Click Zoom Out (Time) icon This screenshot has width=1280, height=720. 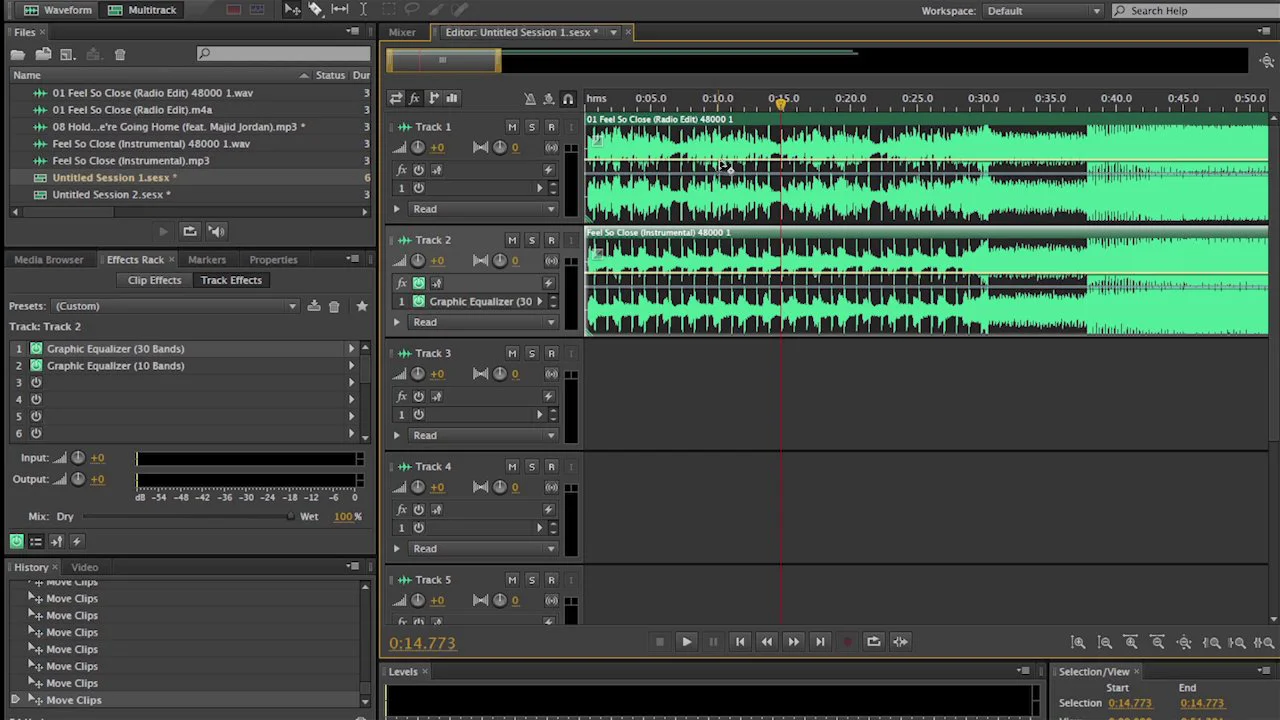coord(1157,643)
